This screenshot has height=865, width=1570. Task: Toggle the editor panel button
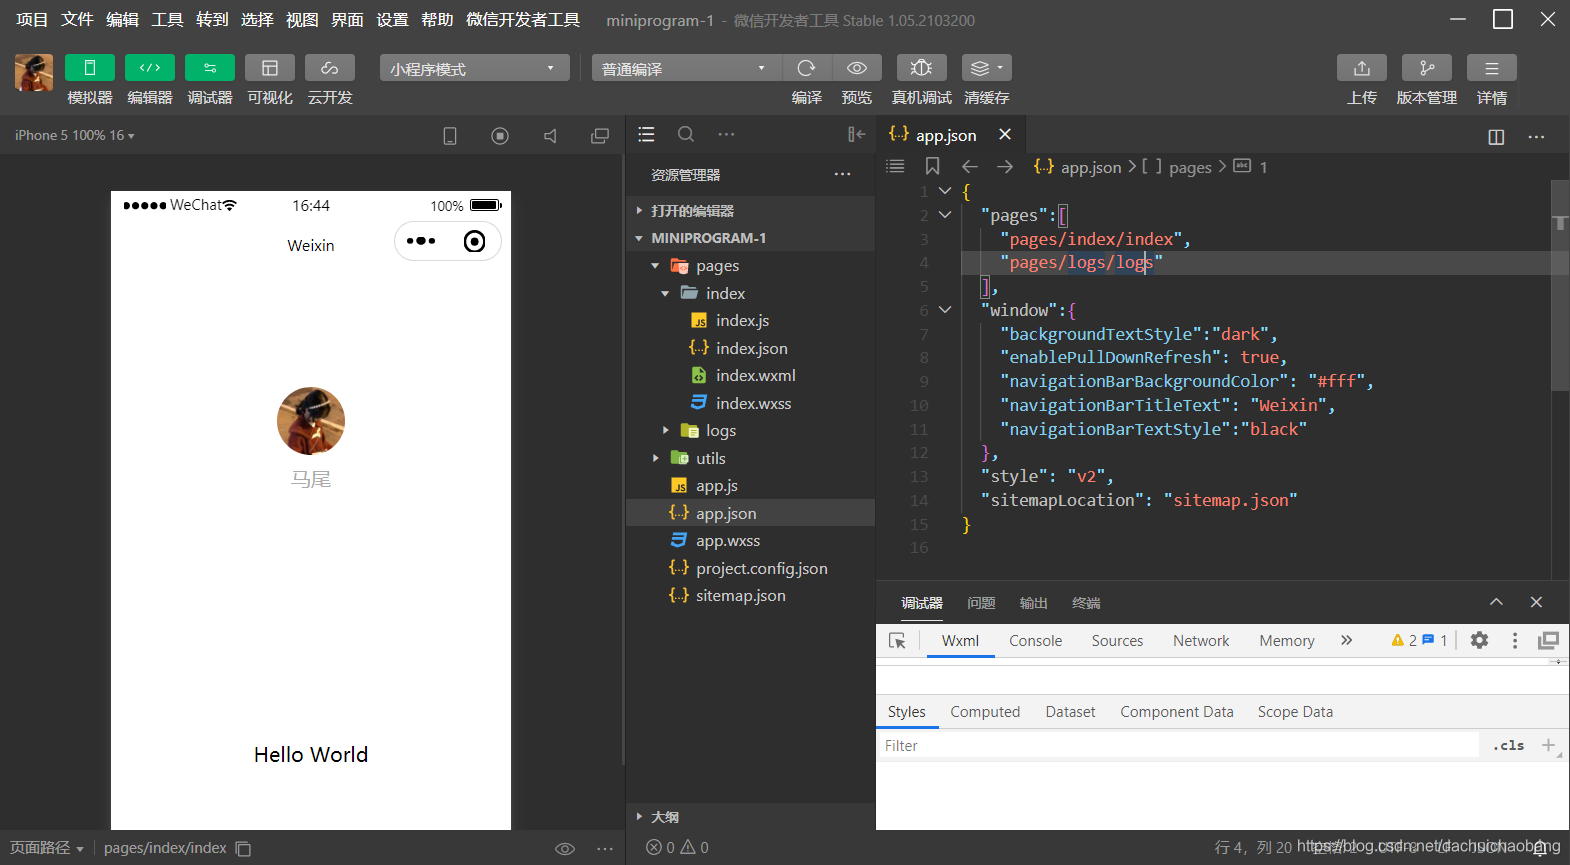[x=150, y=68]
